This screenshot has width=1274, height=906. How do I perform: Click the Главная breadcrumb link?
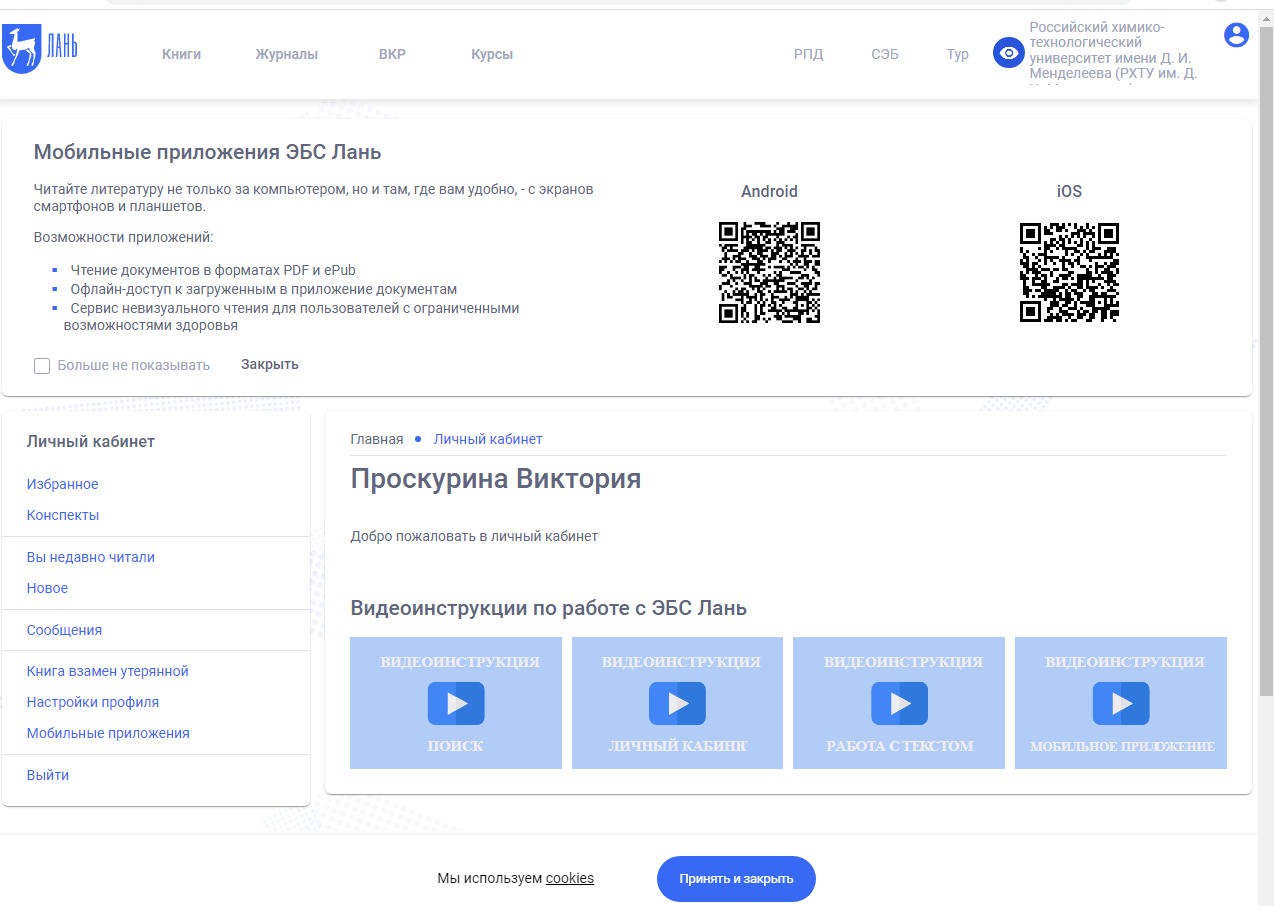(x=376, y=439)
